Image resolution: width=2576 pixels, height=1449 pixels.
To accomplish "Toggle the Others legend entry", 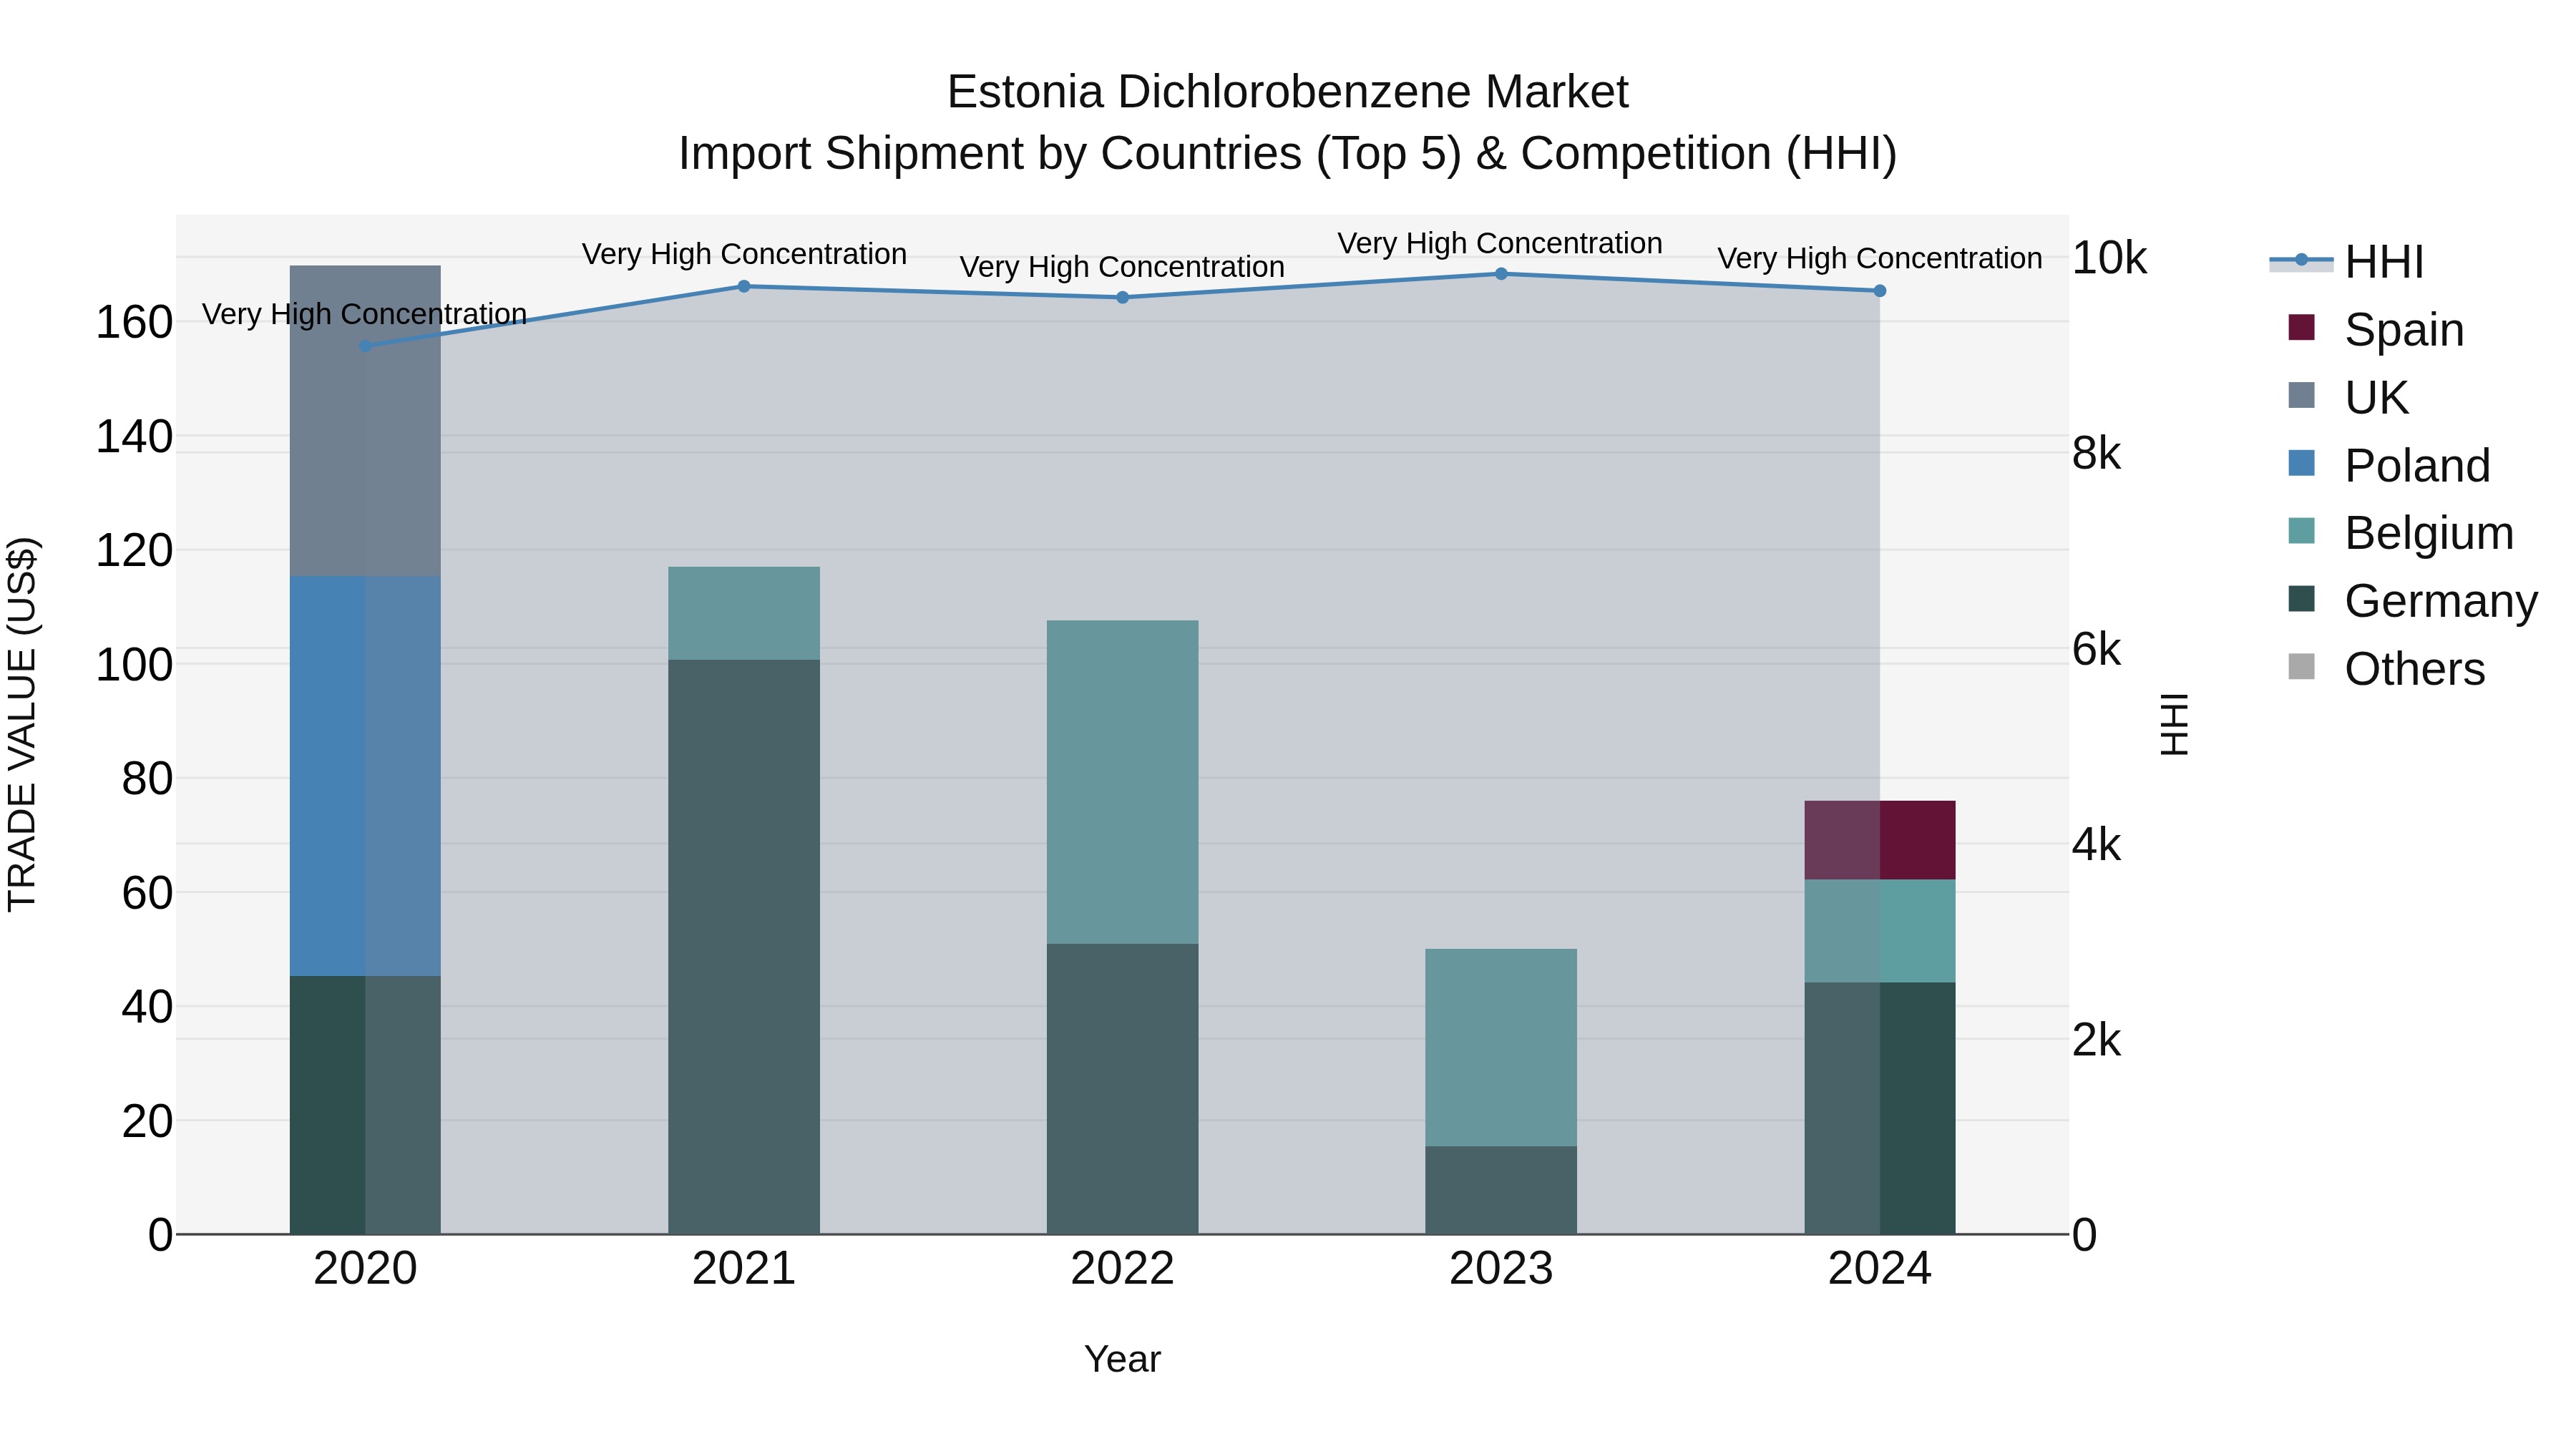I will 2386,669.
